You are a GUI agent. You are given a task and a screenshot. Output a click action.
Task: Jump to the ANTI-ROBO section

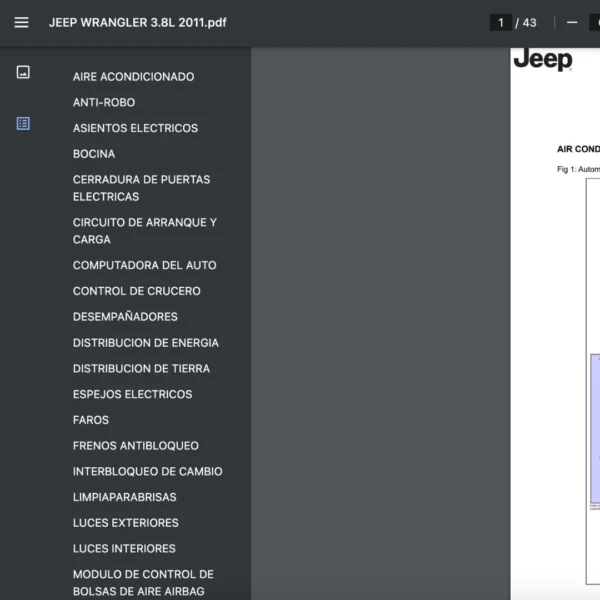click(x=104, y=103)
